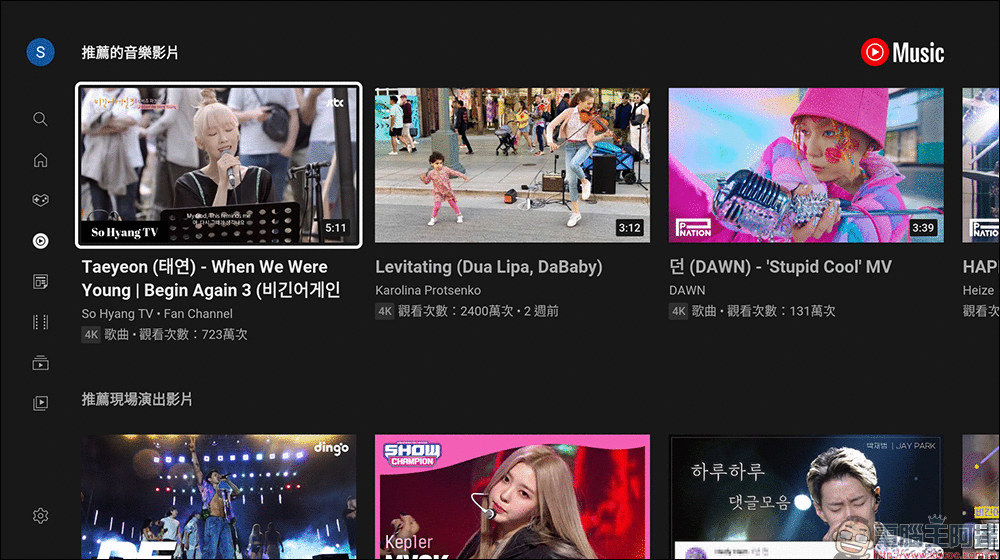Play DAWN 'Stupid Cool' MV thumbnail

click(806, 165)
